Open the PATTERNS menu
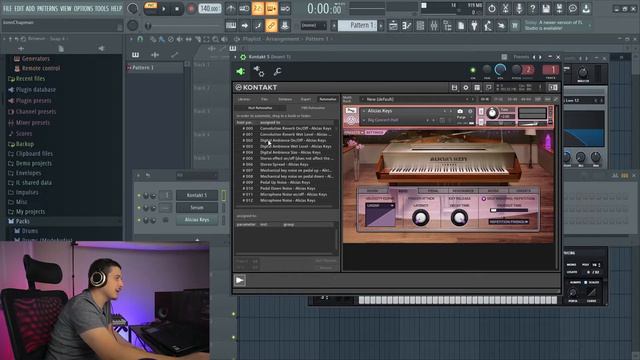The width and height of the screenshot is (640, 360). [48, 8]
